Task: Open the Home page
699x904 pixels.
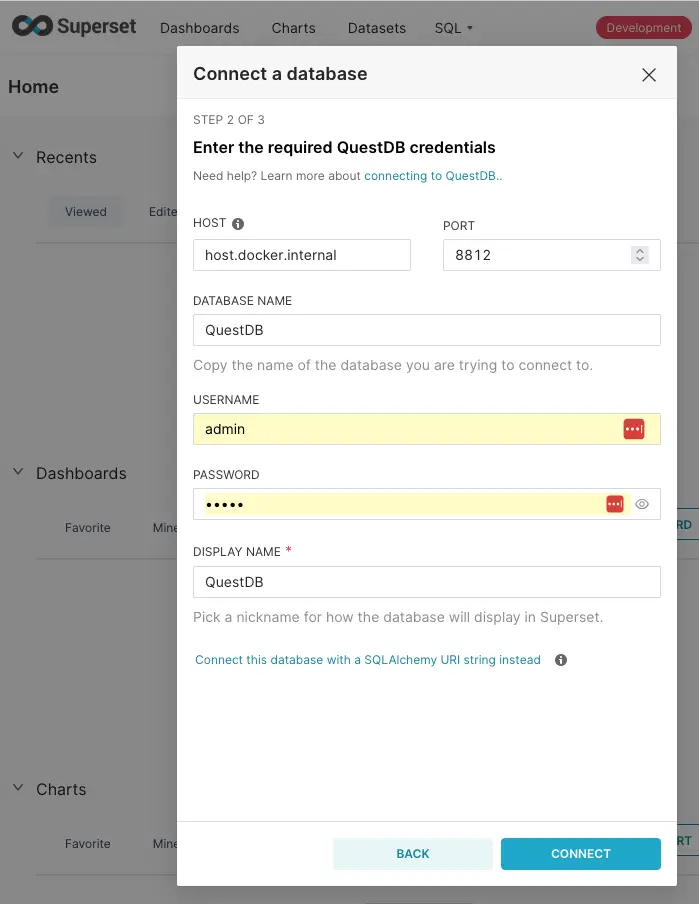Action: [x=33, y=86]
